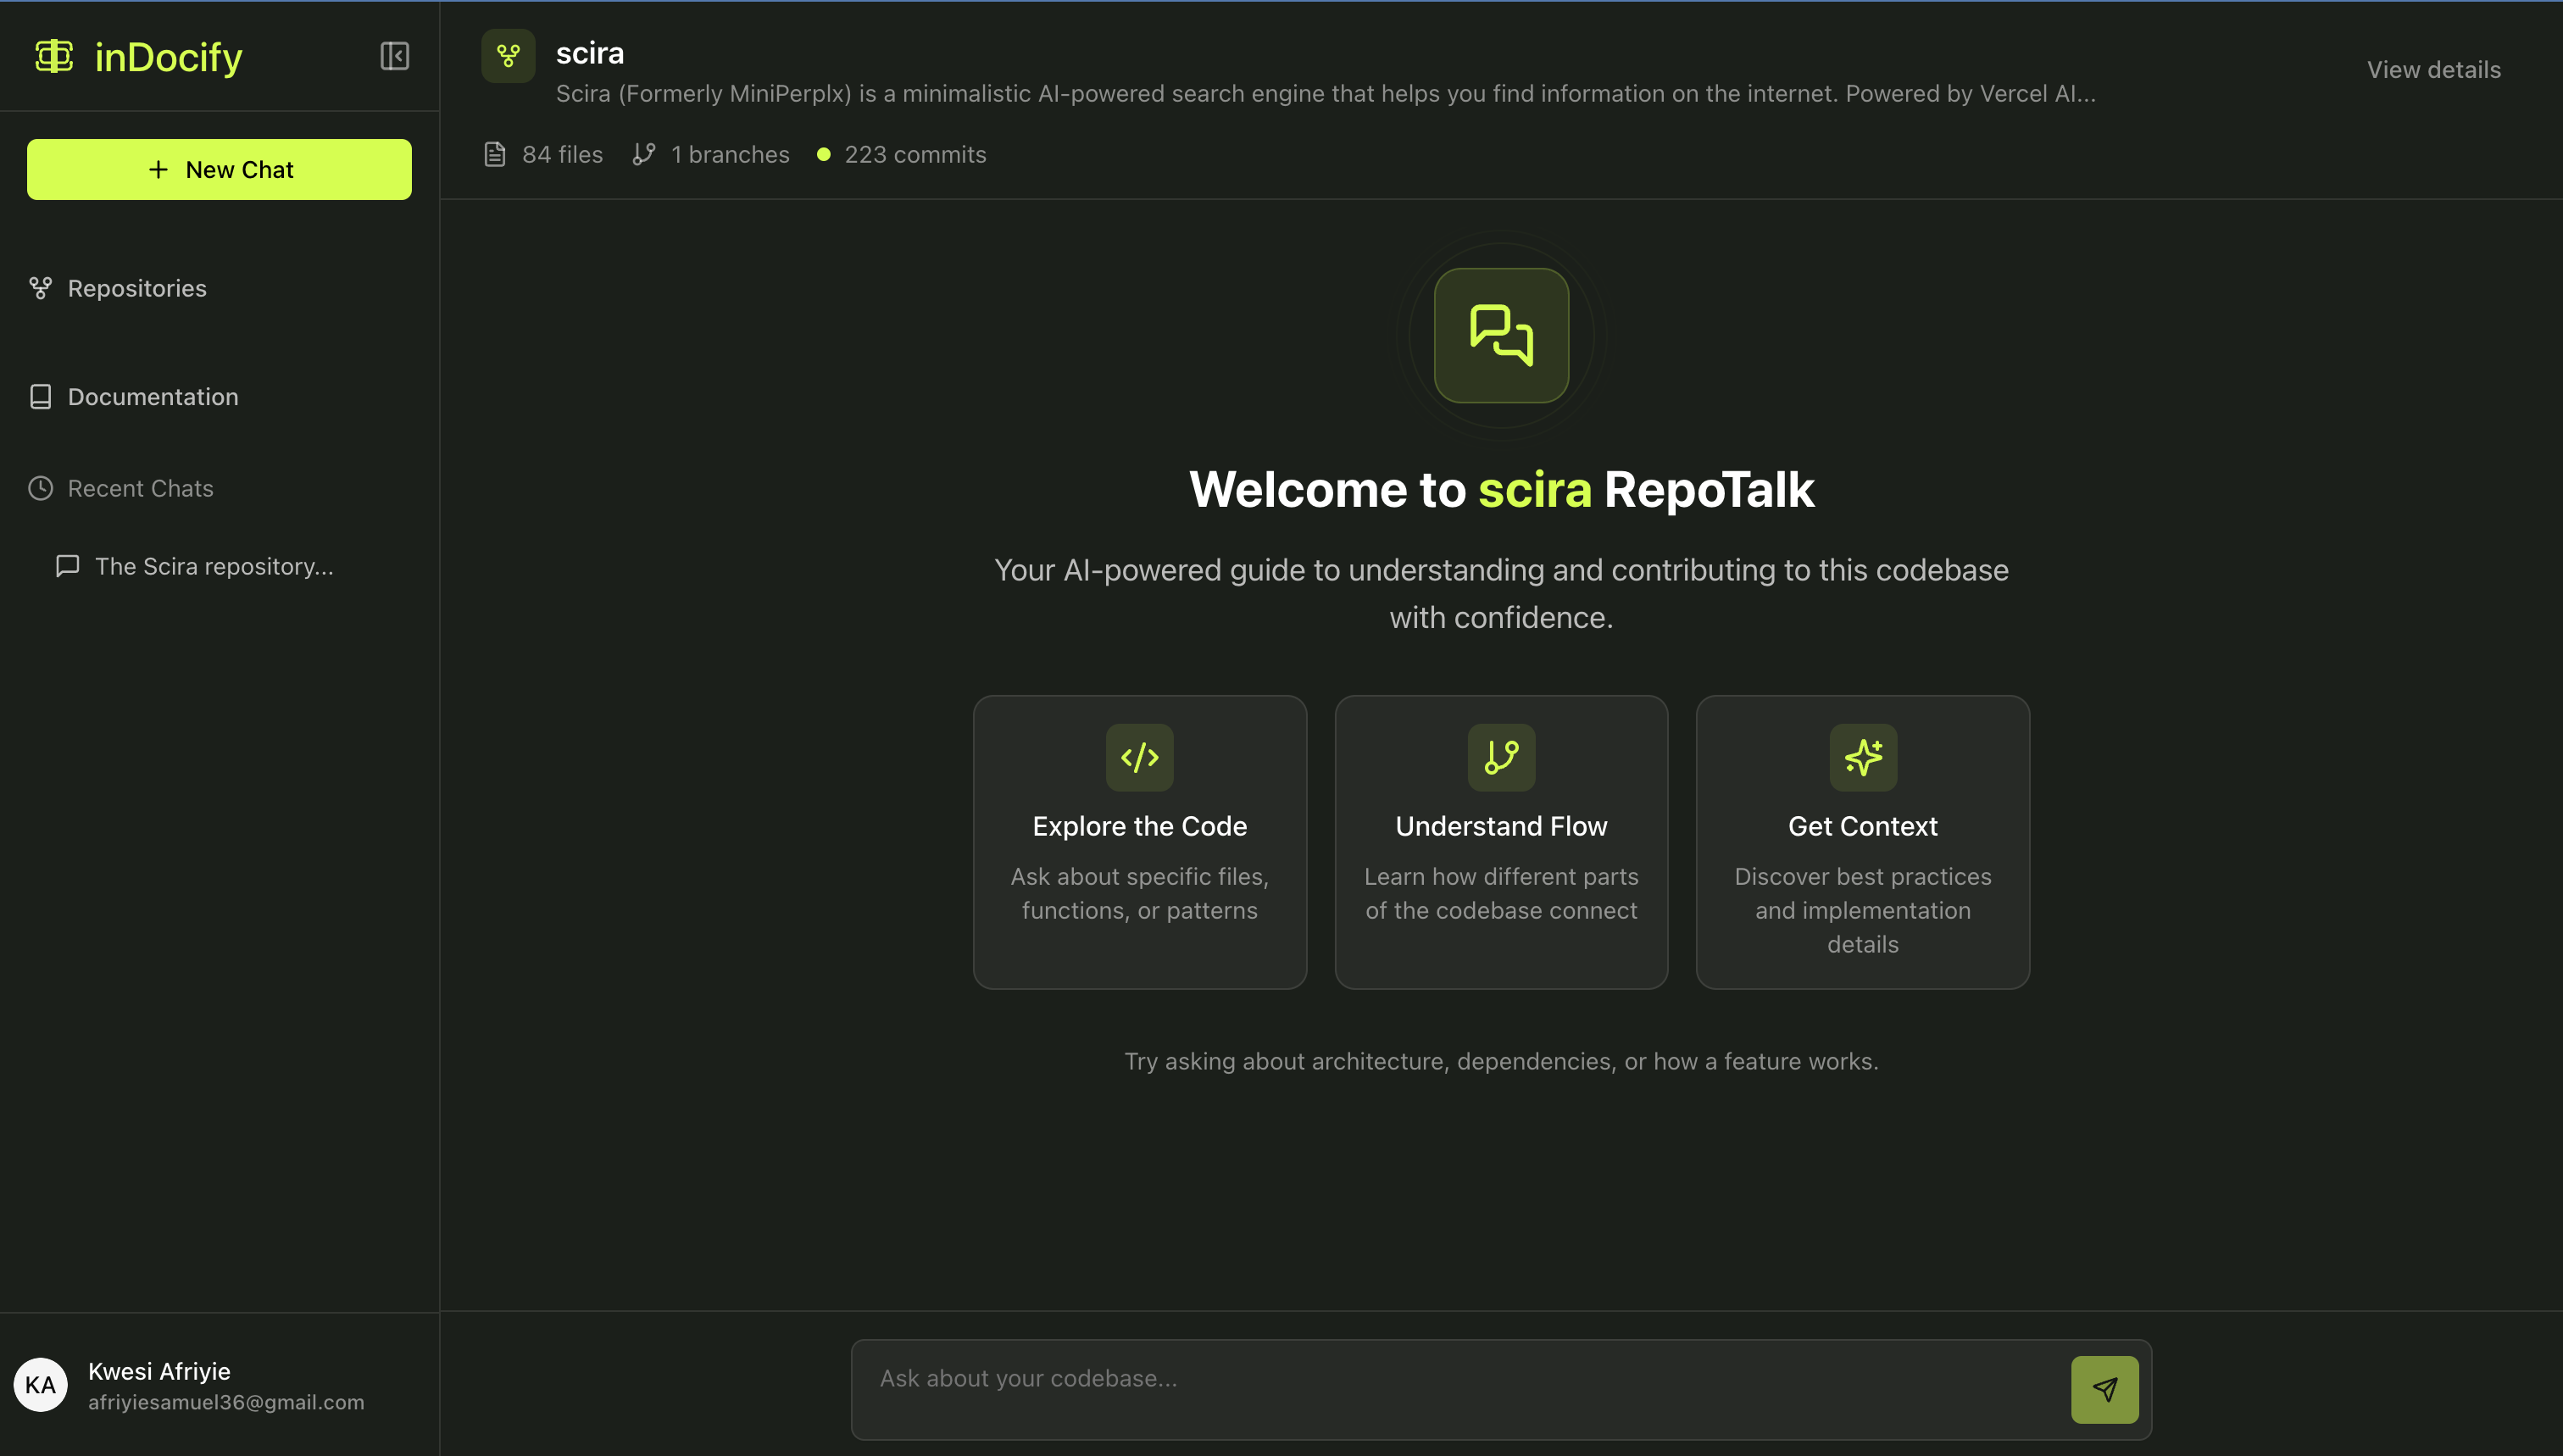Image resolution: width=2563 pixels, height=1456 pixels.
Task: Select the Get Context card
Action: tap(1862, 842)
